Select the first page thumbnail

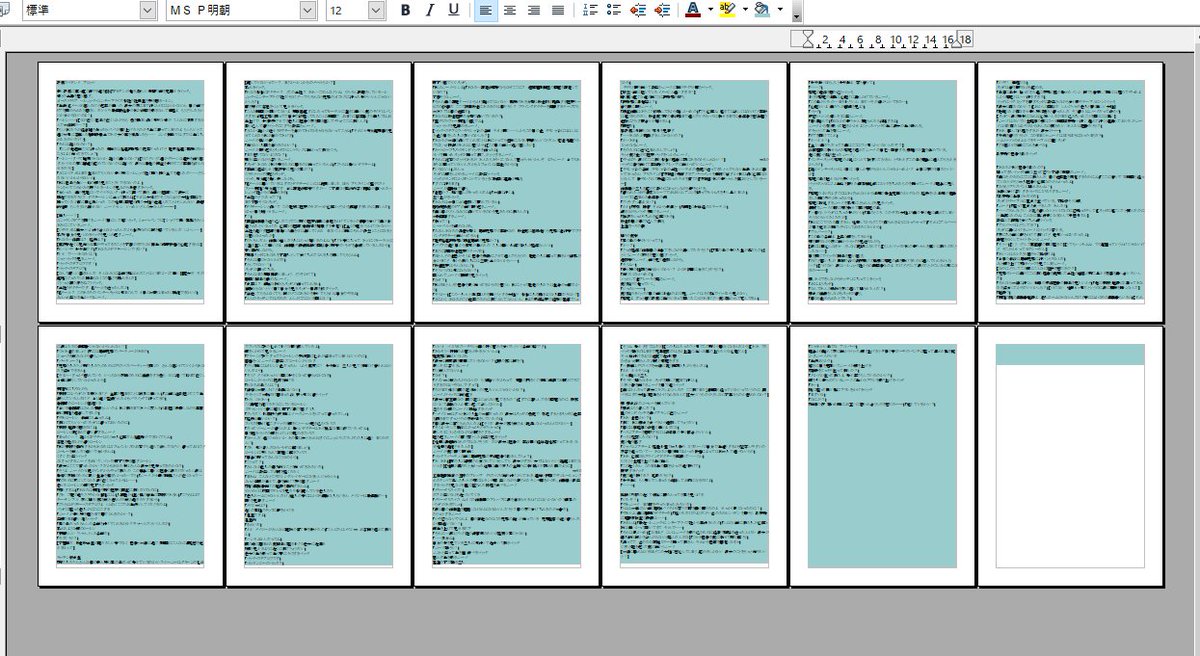pyautogui.click(x=130, y=192)
